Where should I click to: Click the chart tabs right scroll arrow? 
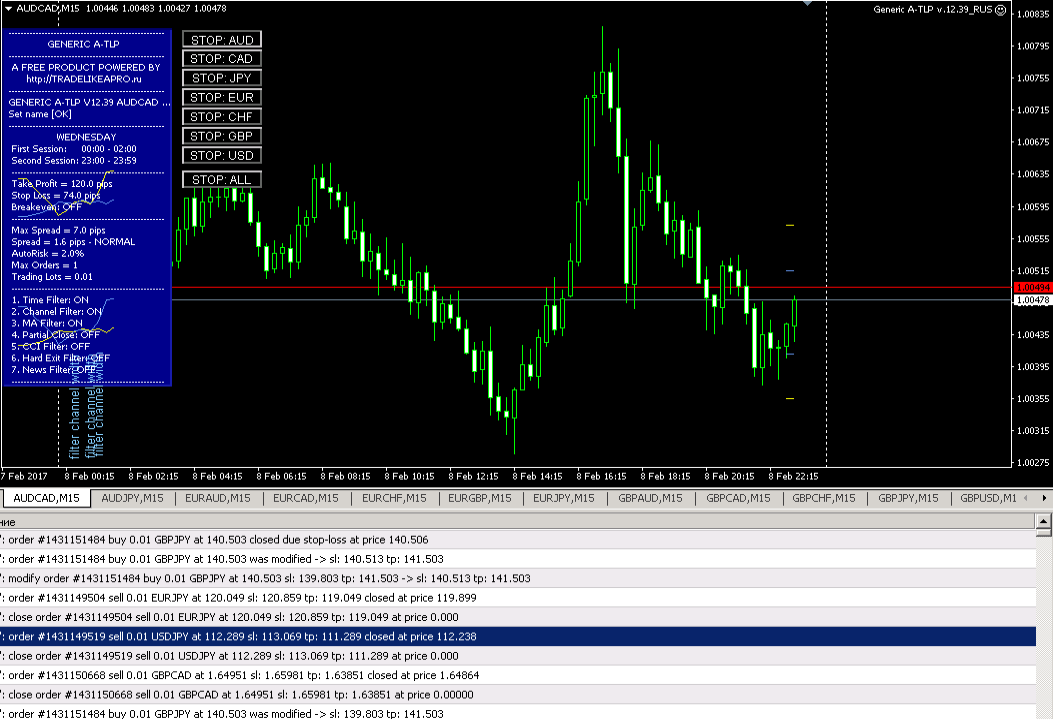1044,498
